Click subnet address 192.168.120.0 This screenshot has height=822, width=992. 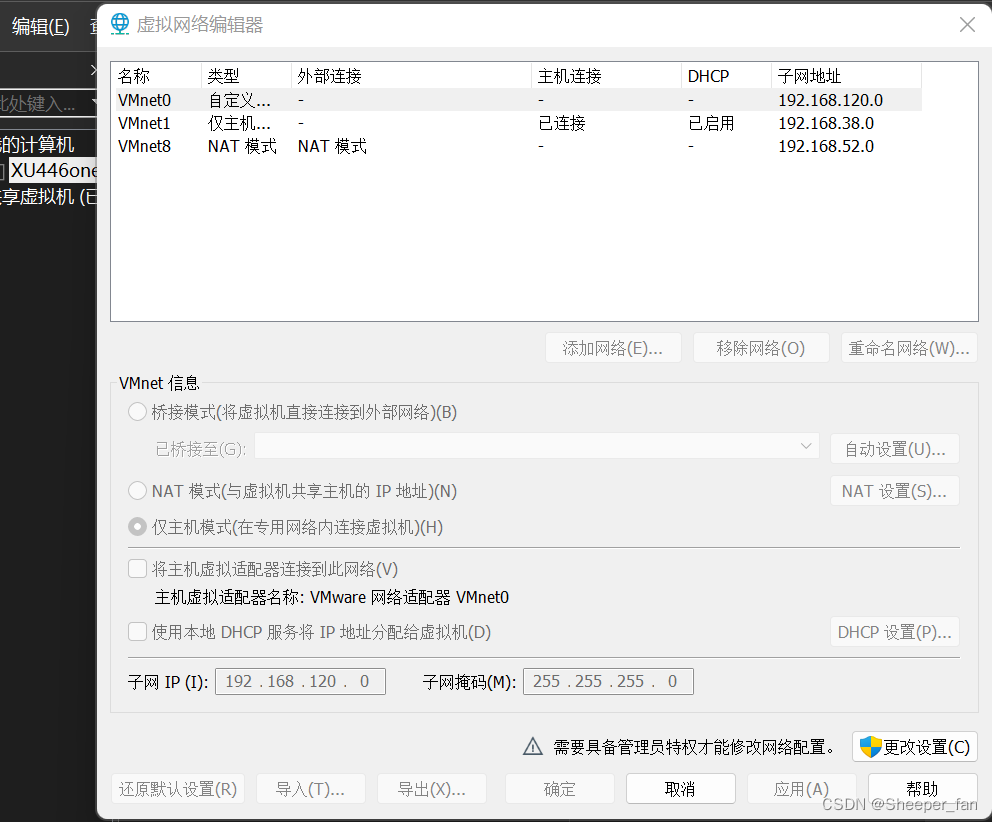[830, 100]
